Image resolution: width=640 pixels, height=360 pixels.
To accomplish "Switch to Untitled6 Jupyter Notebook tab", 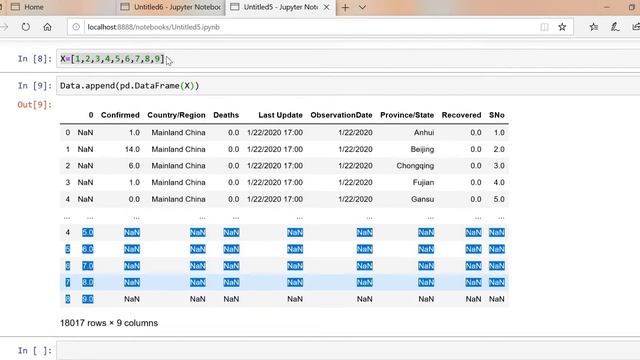I will 171,7.
